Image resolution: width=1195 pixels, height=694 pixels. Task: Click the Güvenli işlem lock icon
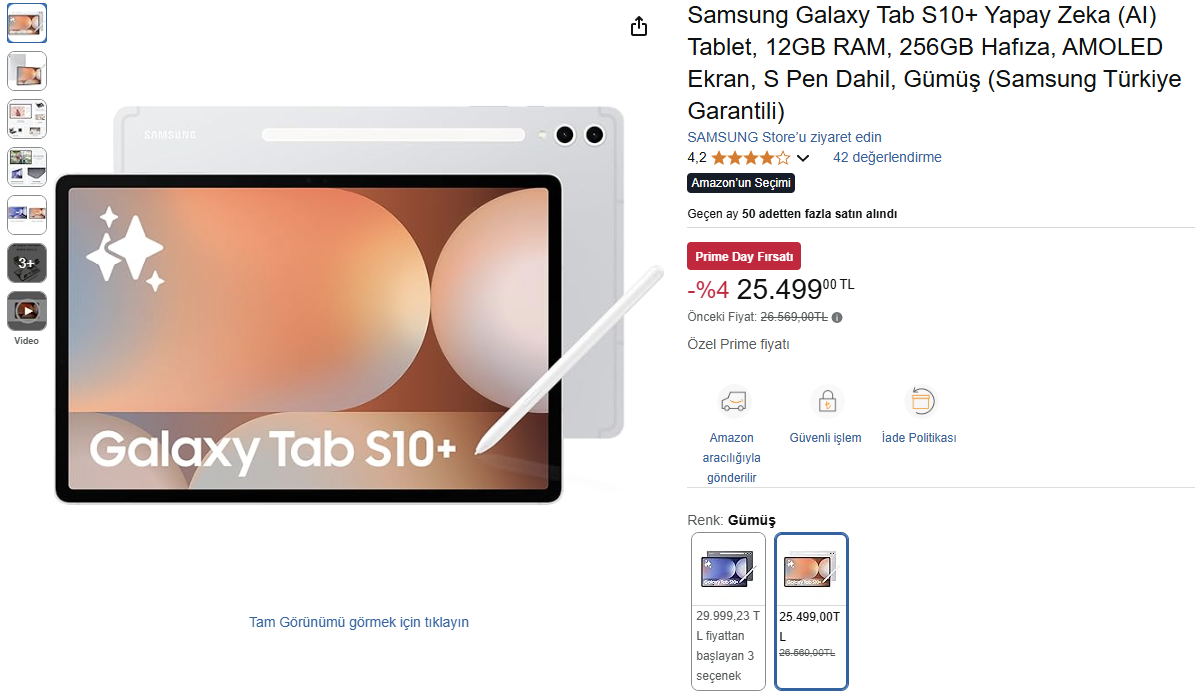[x=827, y=401]
